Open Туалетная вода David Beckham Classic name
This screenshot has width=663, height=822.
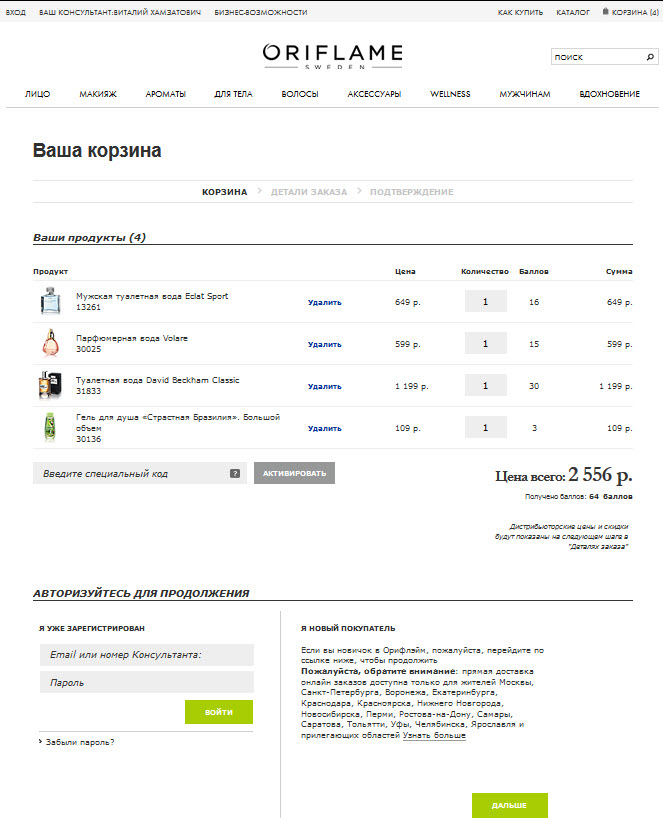click(157, 380)
